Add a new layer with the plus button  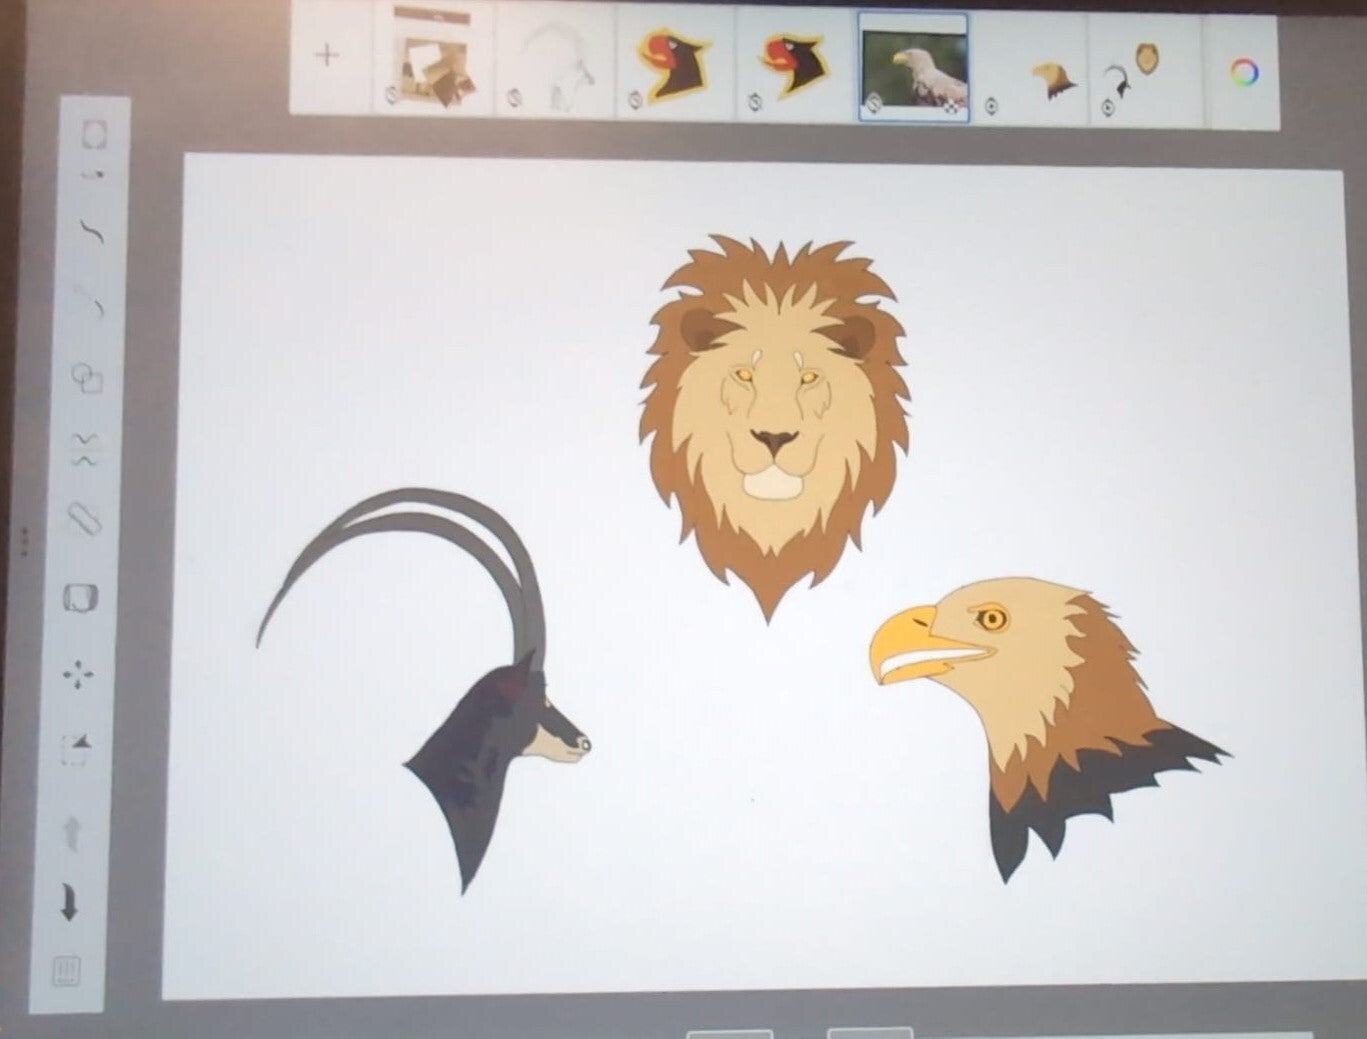pos(327,54)
